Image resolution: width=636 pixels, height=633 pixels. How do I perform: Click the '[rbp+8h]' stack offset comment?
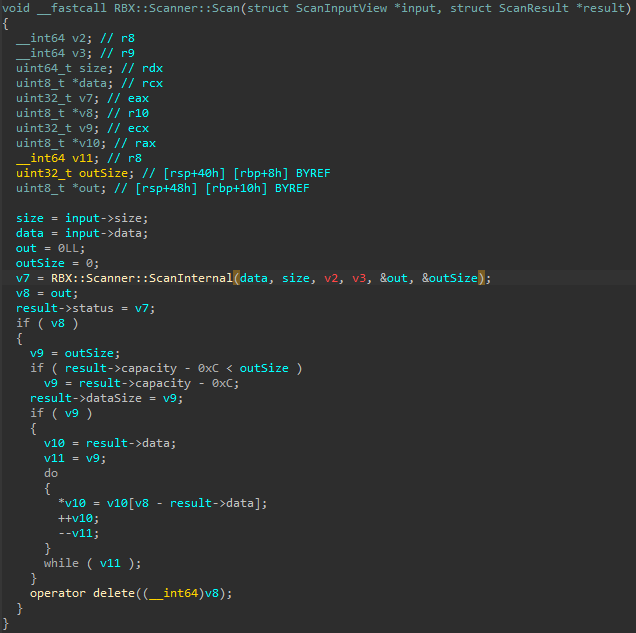[261, 173]
